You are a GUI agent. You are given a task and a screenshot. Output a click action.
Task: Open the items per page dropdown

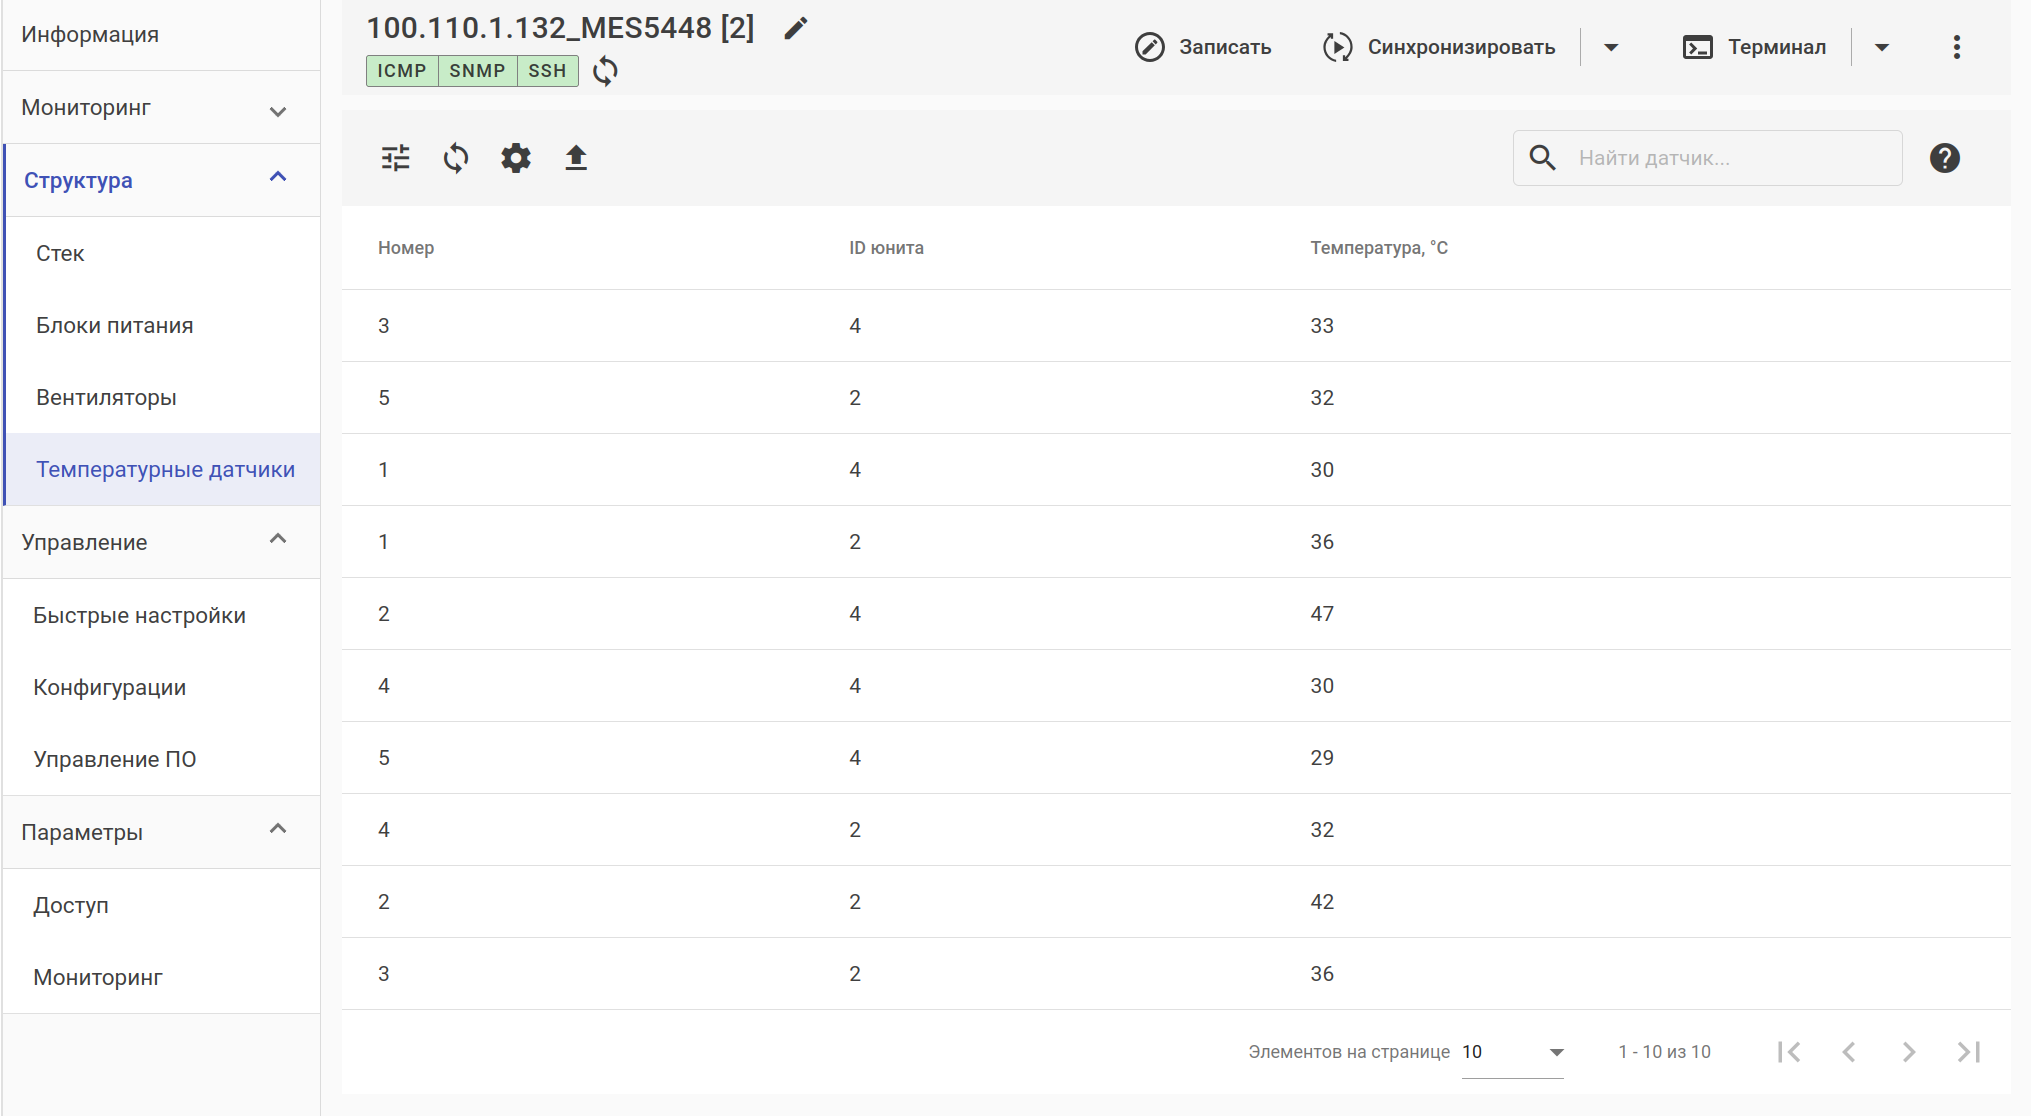pyautogui.click(x=1512, y=1052)
